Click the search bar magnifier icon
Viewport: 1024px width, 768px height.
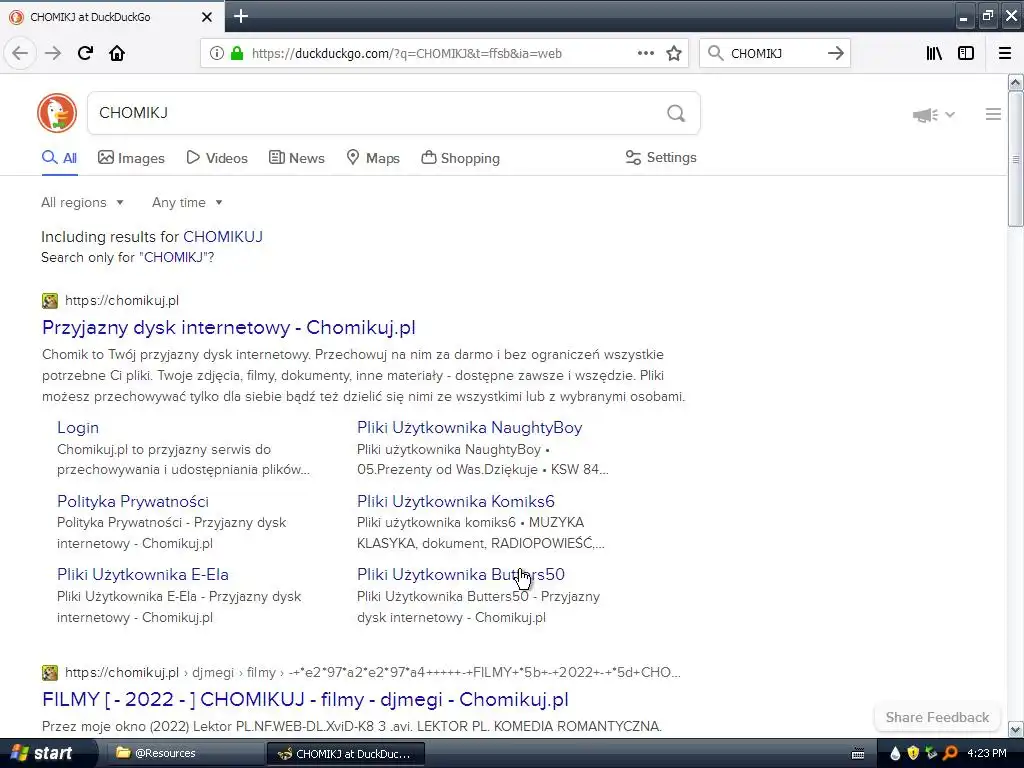(x=716, y=54)
